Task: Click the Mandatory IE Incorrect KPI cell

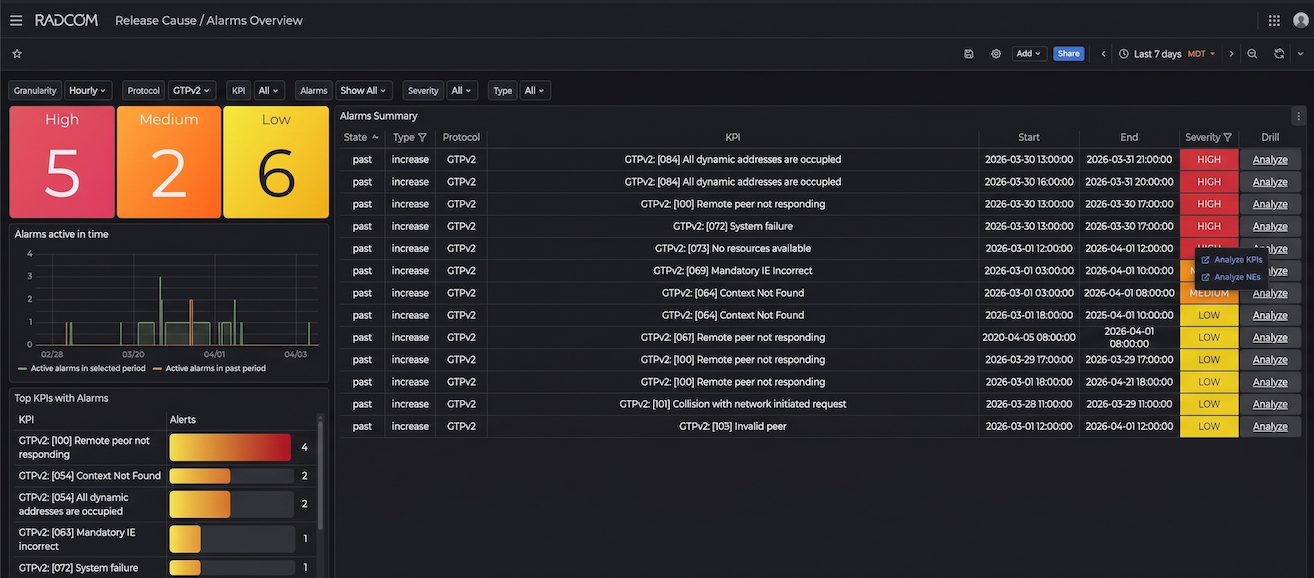Action: pyautogui.click(x=733, y=270)
